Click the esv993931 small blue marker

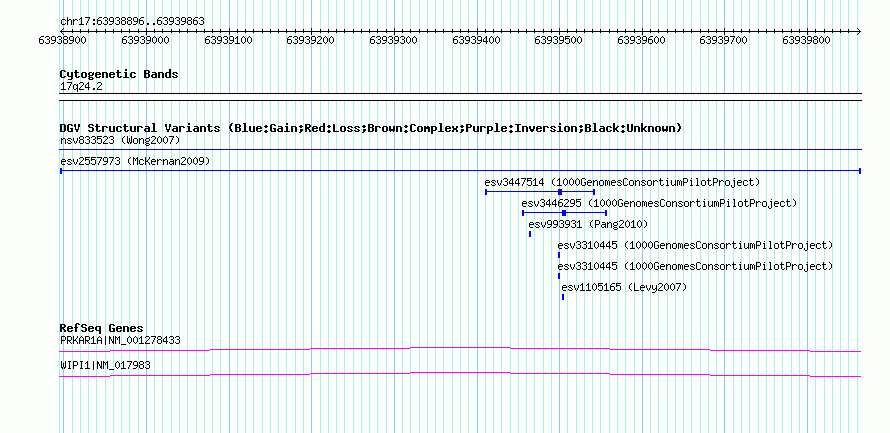tap(530, 234)
